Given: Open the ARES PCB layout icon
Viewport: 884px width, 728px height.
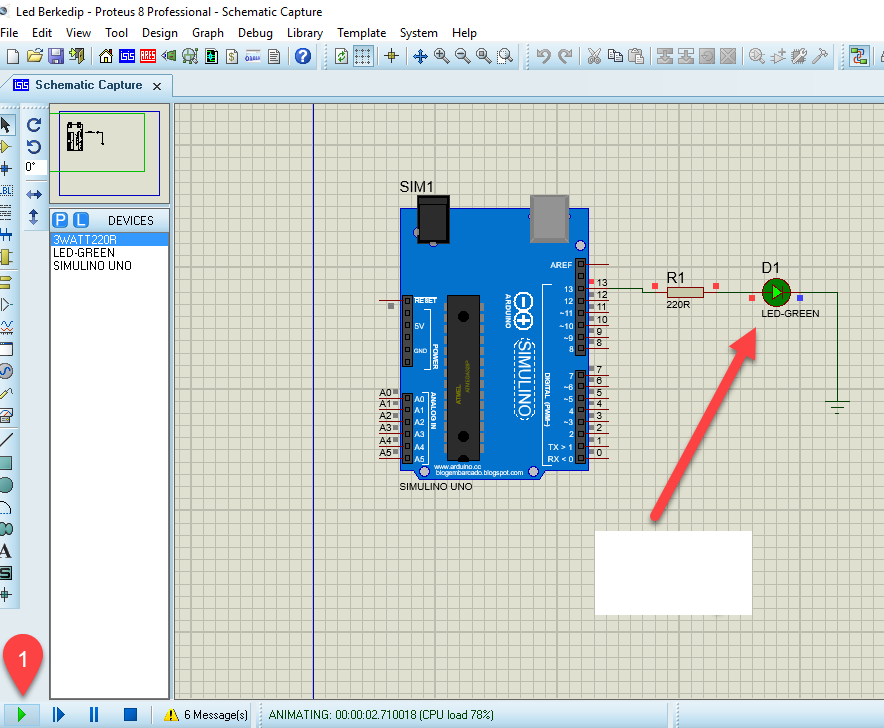Looking at the screenshot, I should [148, 56].
